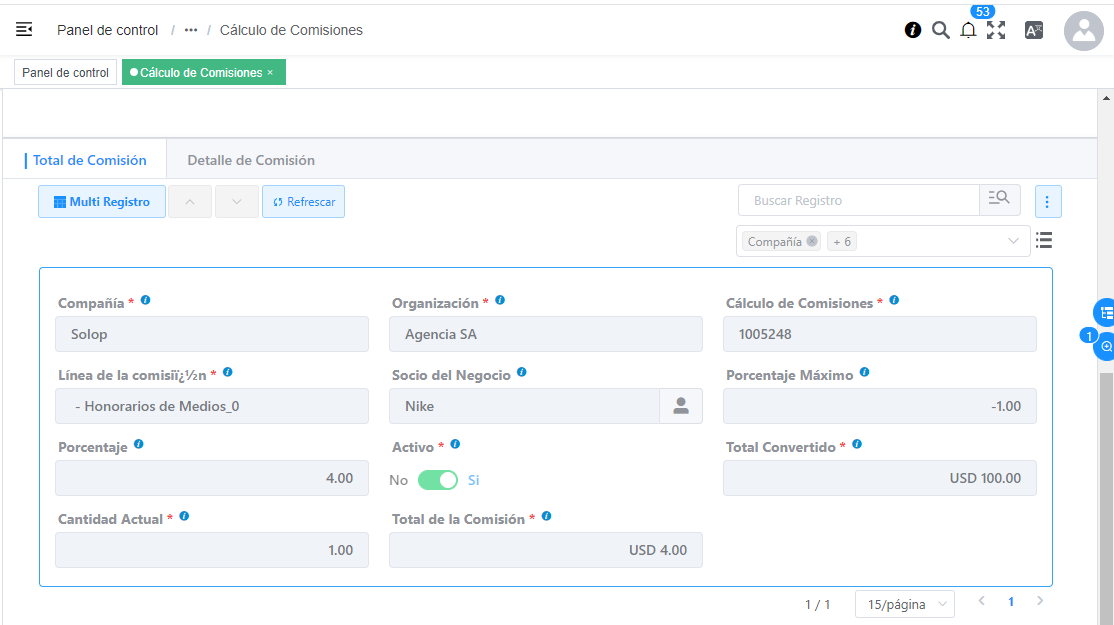Expand the breadcrumb ellipsis
The width and height of the screenshot is (1114, 625).
[x=191, y=30]
